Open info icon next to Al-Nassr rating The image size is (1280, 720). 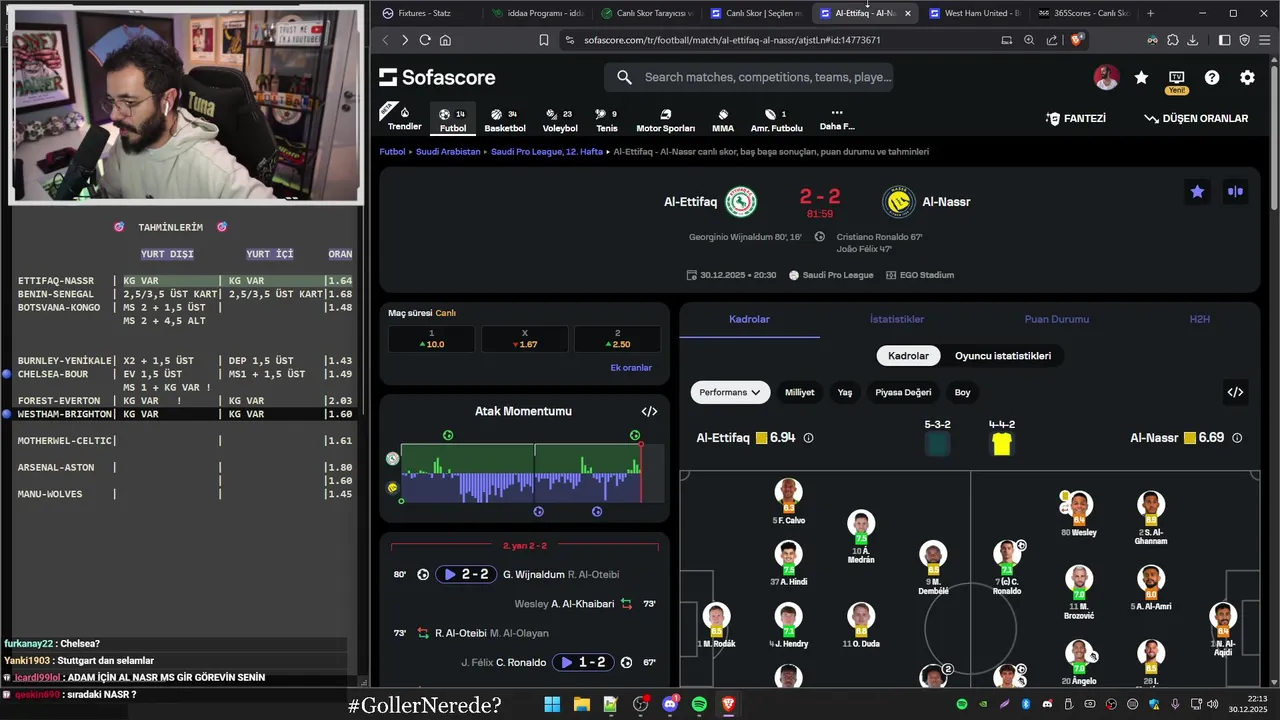(1237, 438)
